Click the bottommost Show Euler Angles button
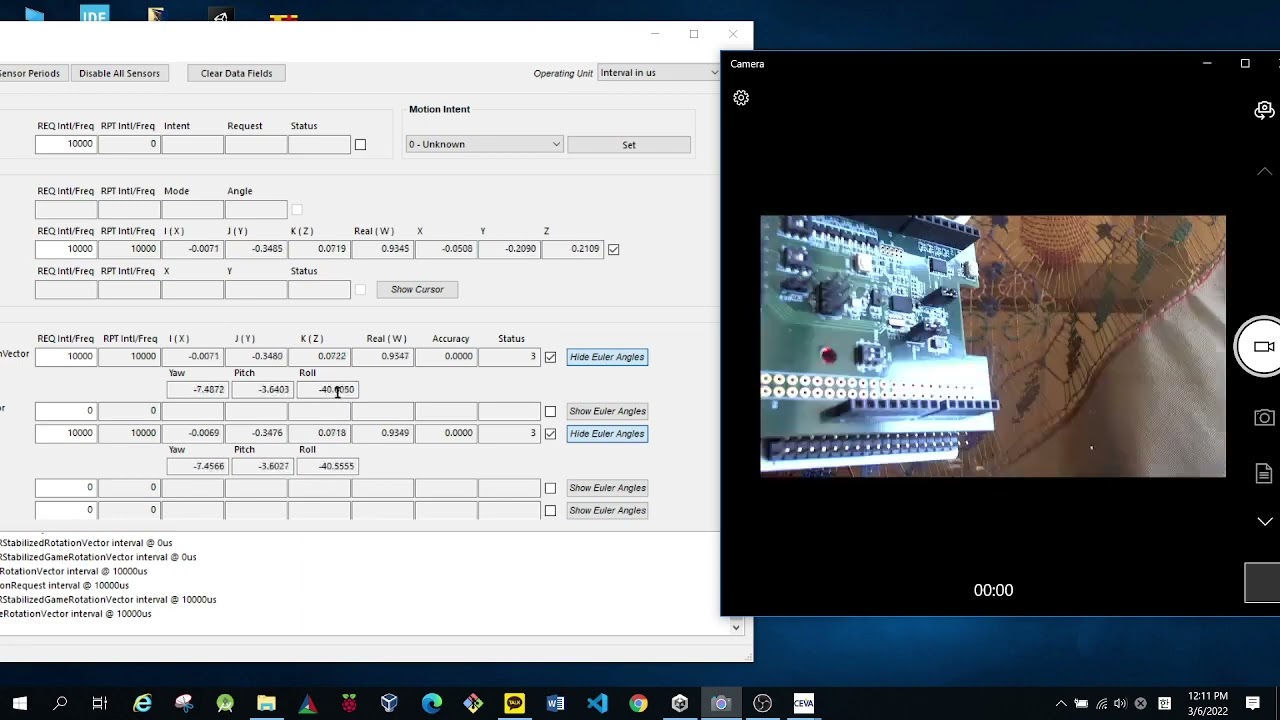Screen dimensions: 1280x720 coord(607,510)
